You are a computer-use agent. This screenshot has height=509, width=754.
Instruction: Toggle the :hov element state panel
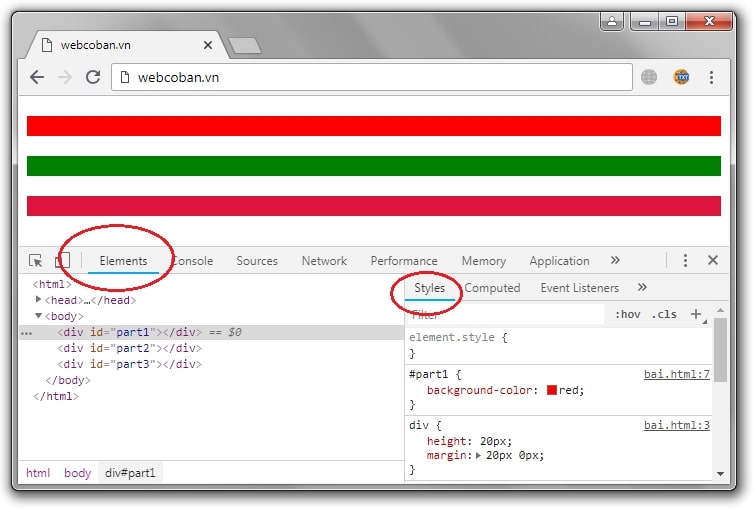tap(628, 314)
